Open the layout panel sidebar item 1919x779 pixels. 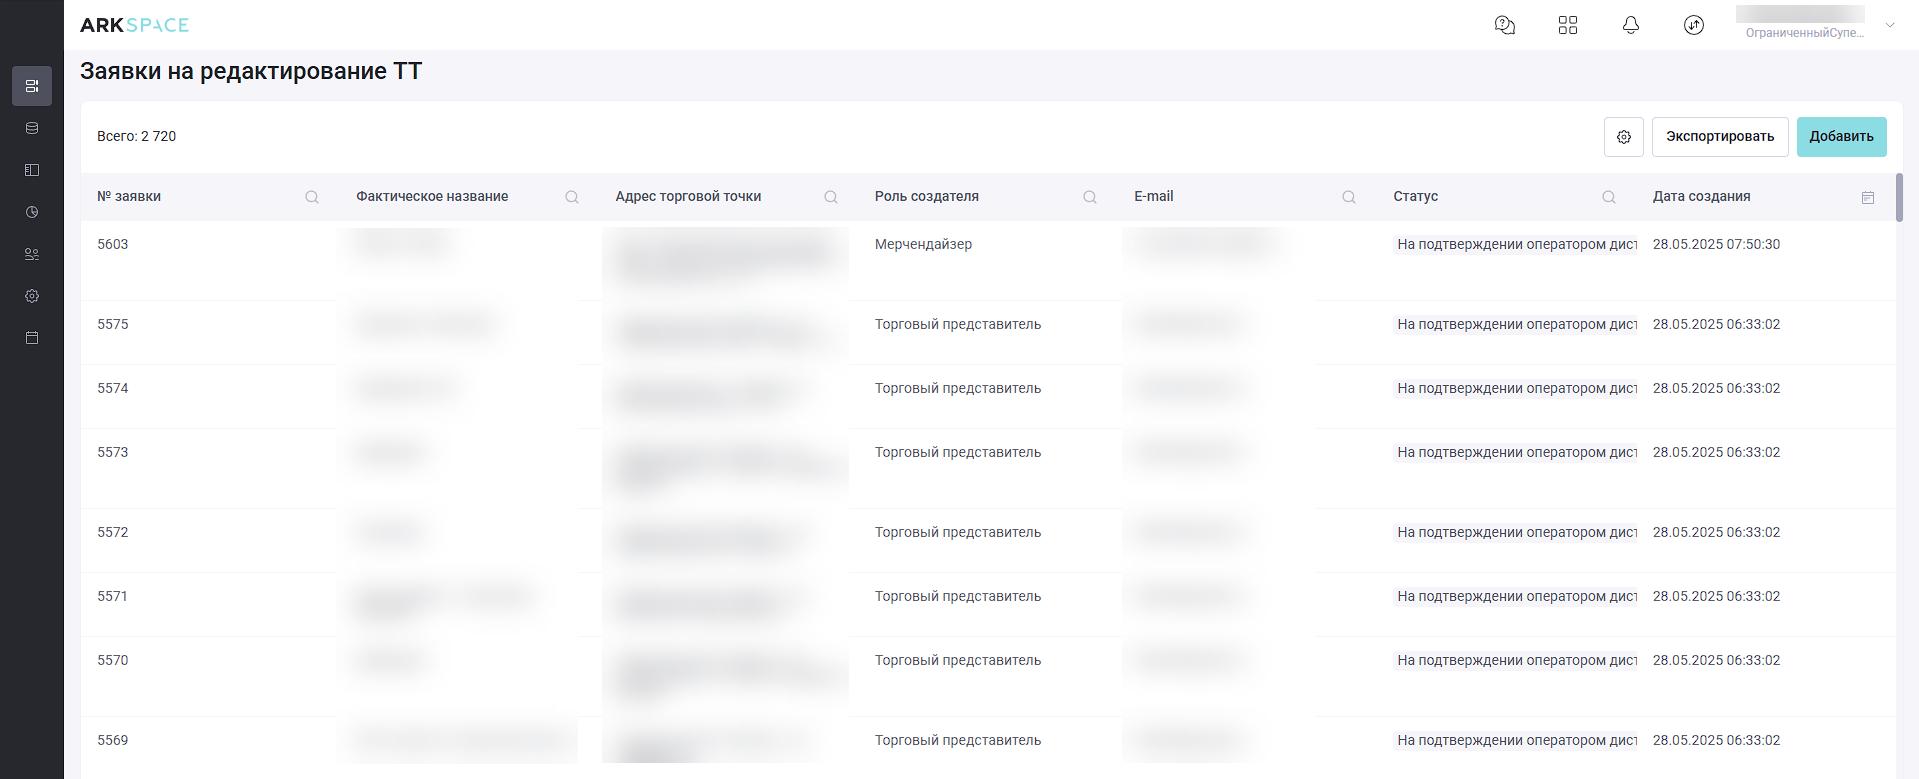(32, 170)
